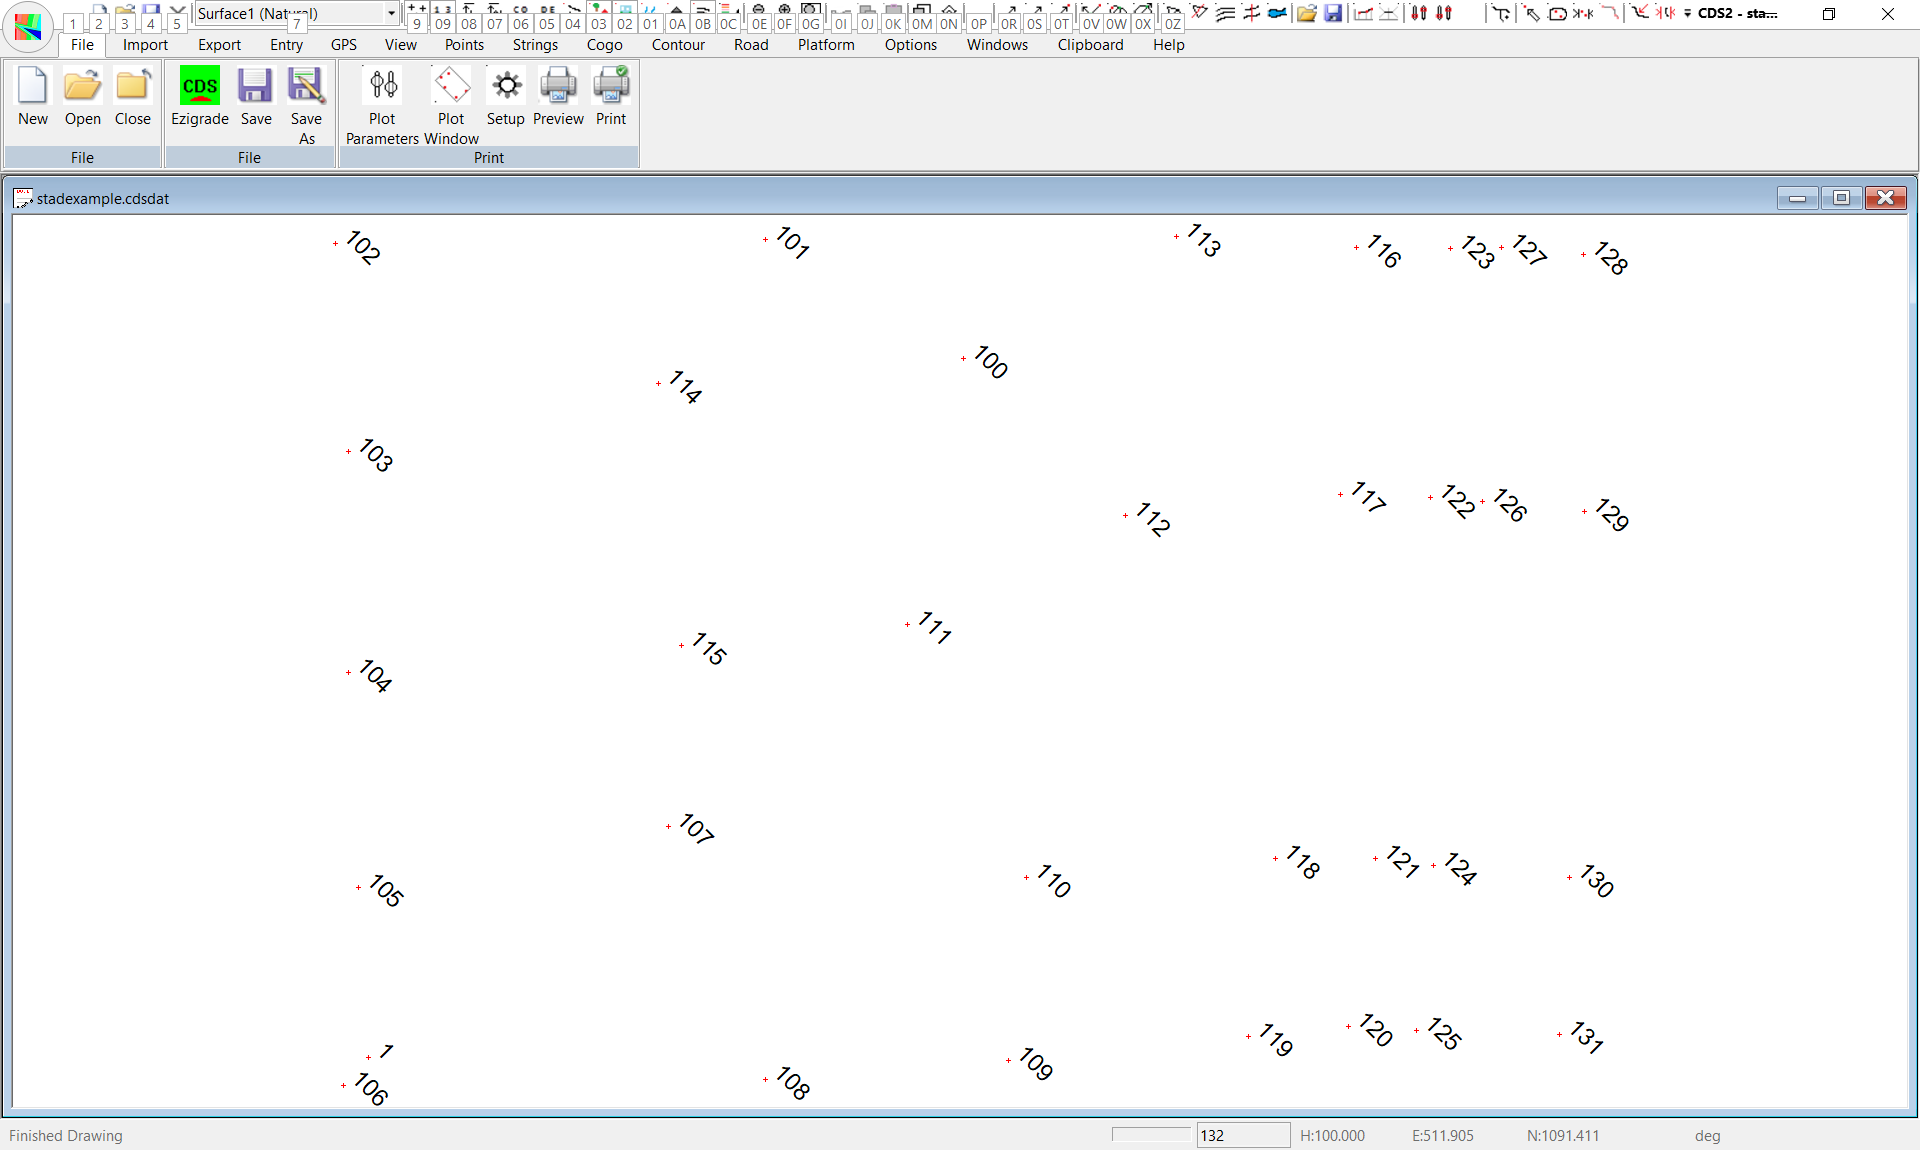
Task: Open the Help menu
Action: coord(1168,45)
